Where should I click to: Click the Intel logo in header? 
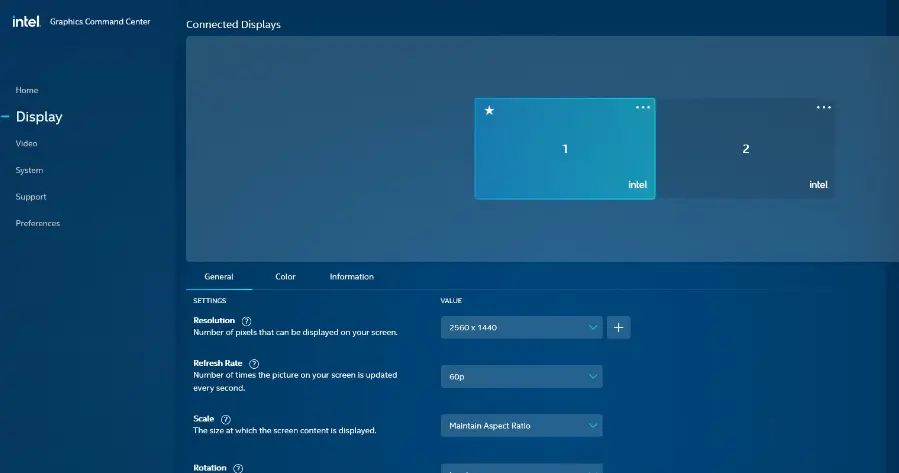pos(26,22)
